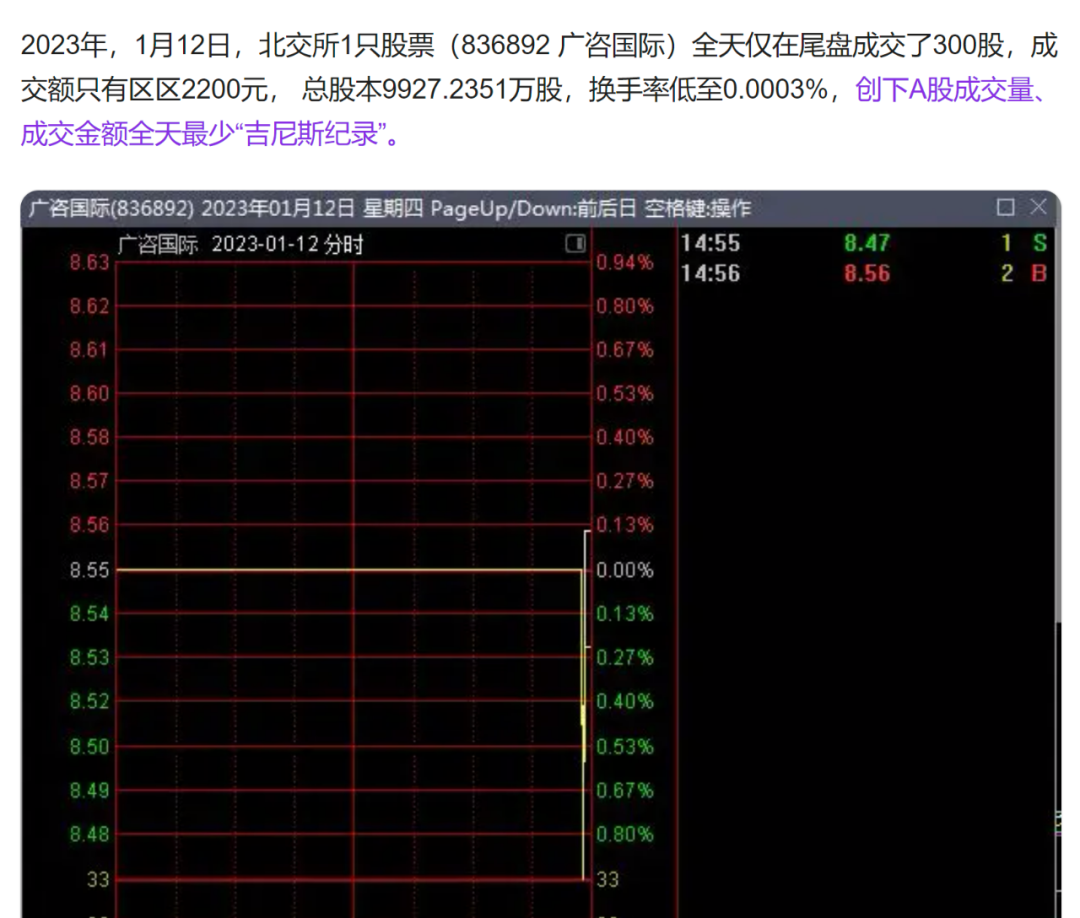Viewport: 1080px width, 918px height.
Task: Toggle the side panel icon beside the 分时 title
Action: point(575,243)
